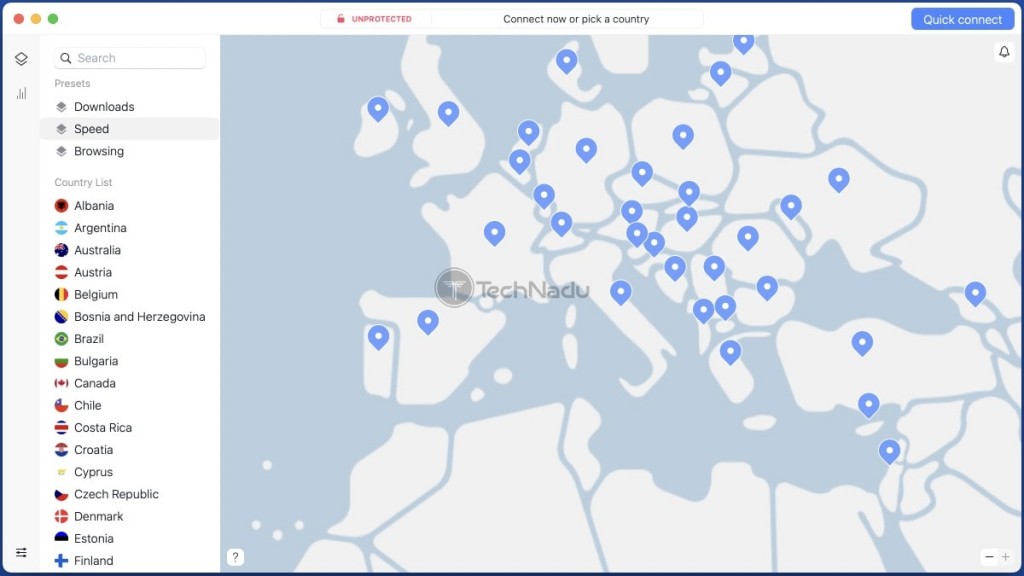
Task: Click the Poland map pin
Action: (x=682, y=135)
